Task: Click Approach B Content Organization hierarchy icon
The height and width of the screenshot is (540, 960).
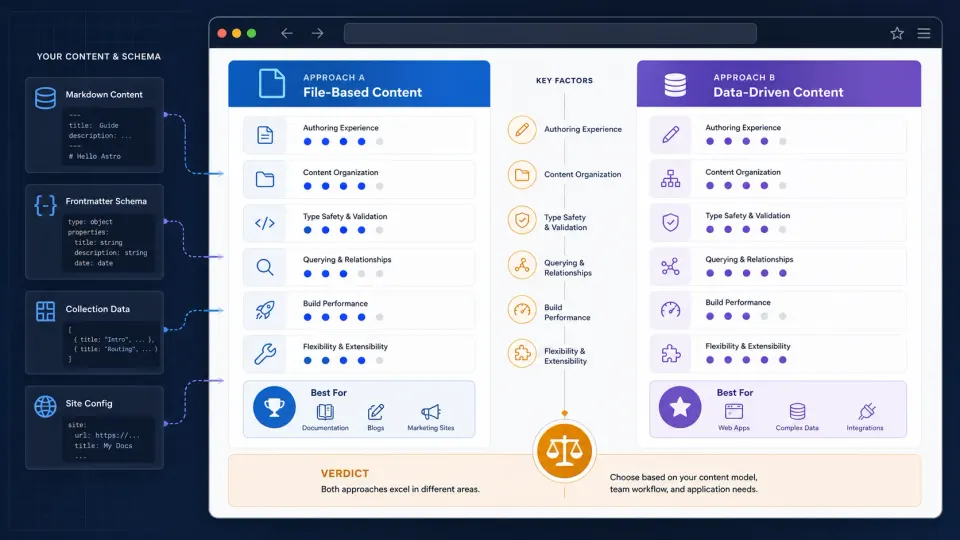Action: [670, 178]
